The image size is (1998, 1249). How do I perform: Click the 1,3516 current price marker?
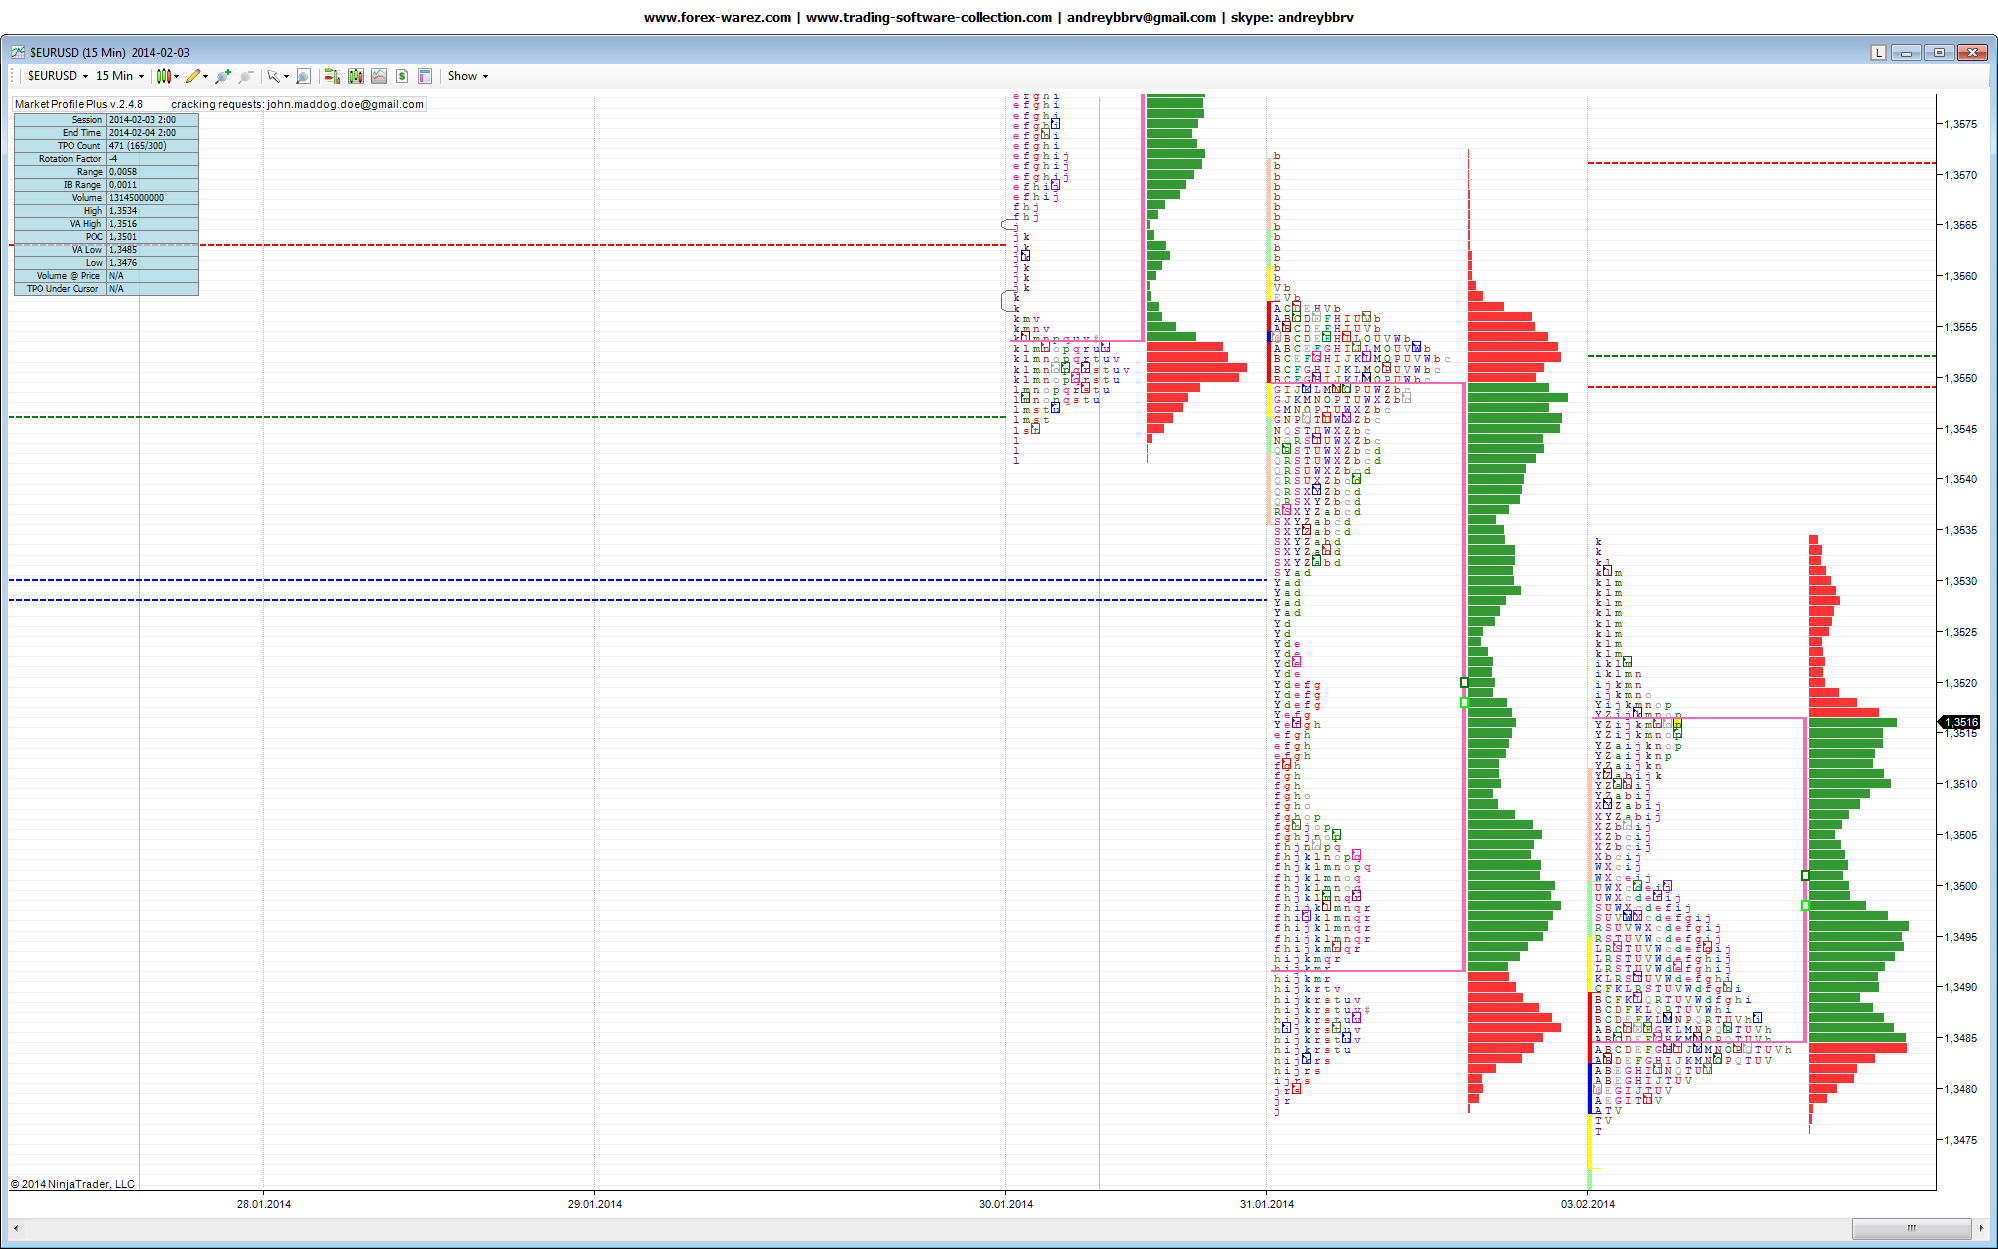pos(1960,722)
